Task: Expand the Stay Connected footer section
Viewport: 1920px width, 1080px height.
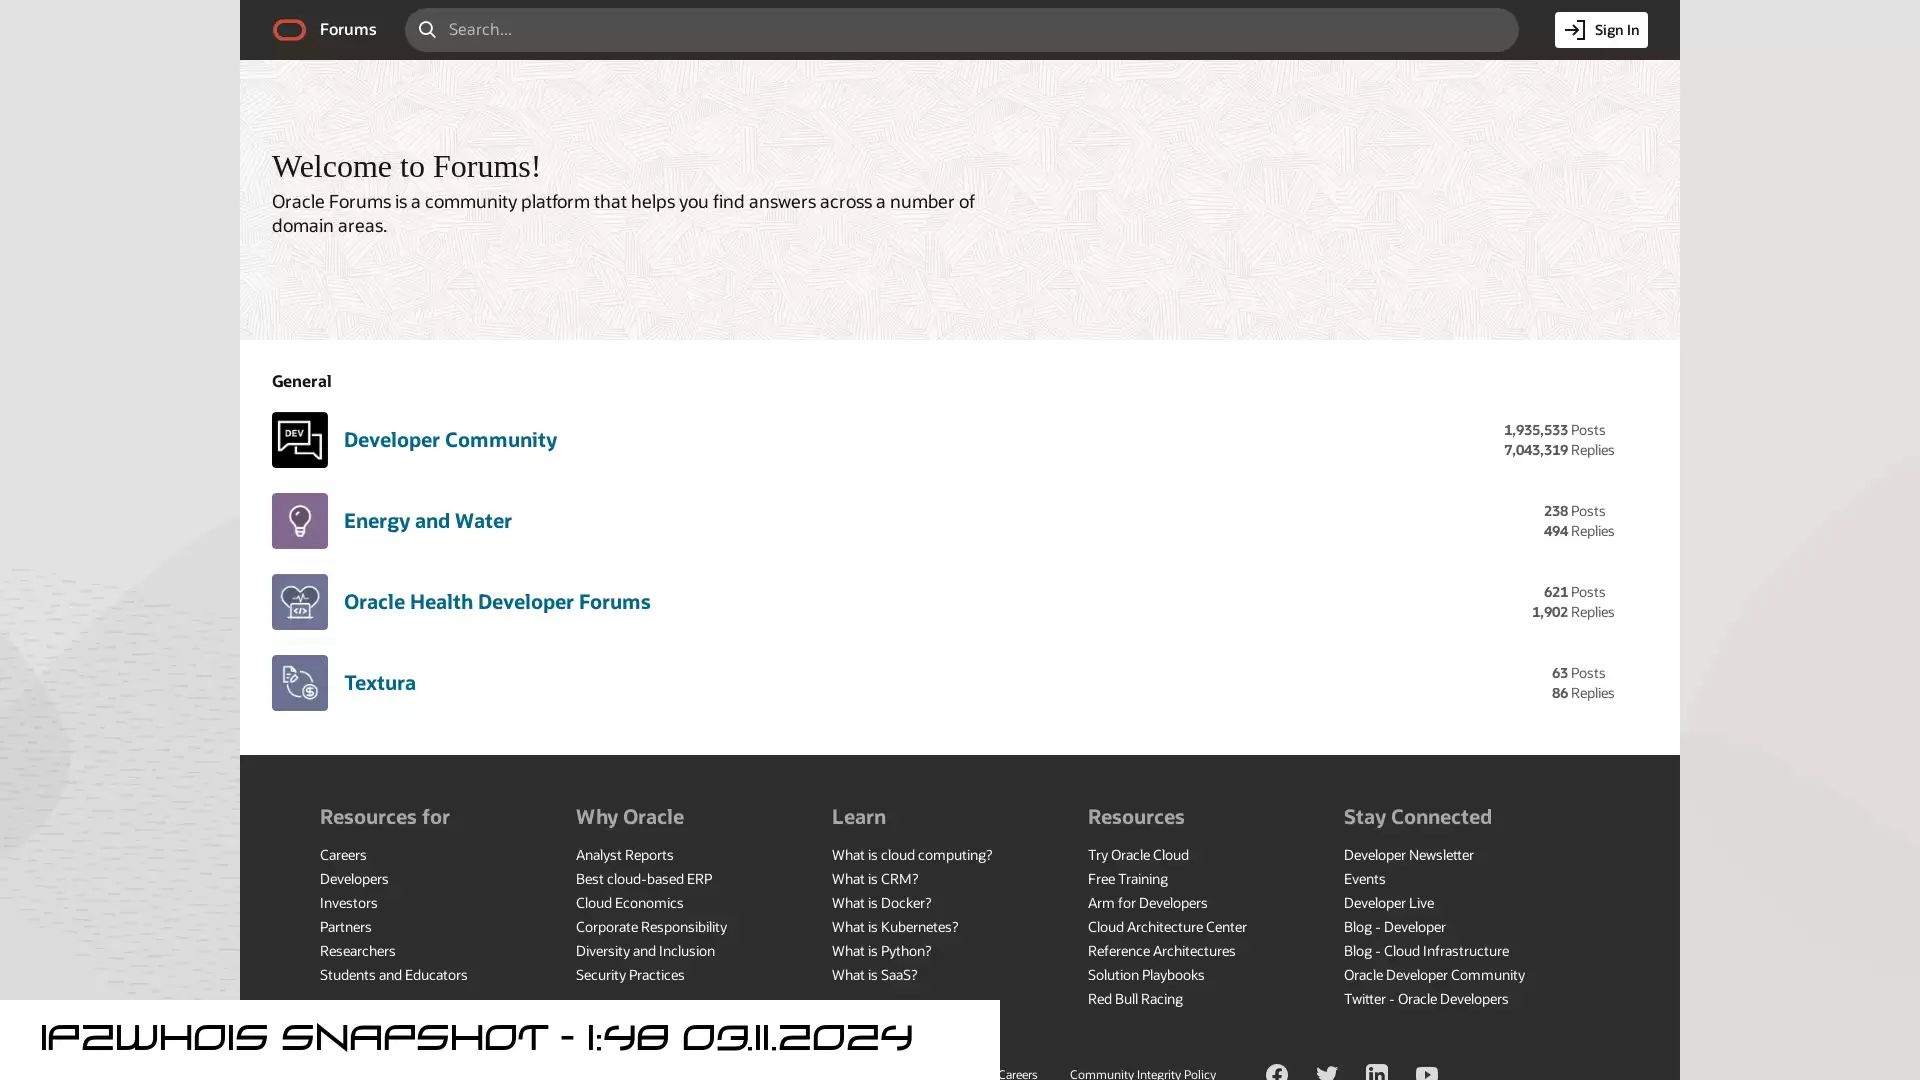Action: 1418,816
